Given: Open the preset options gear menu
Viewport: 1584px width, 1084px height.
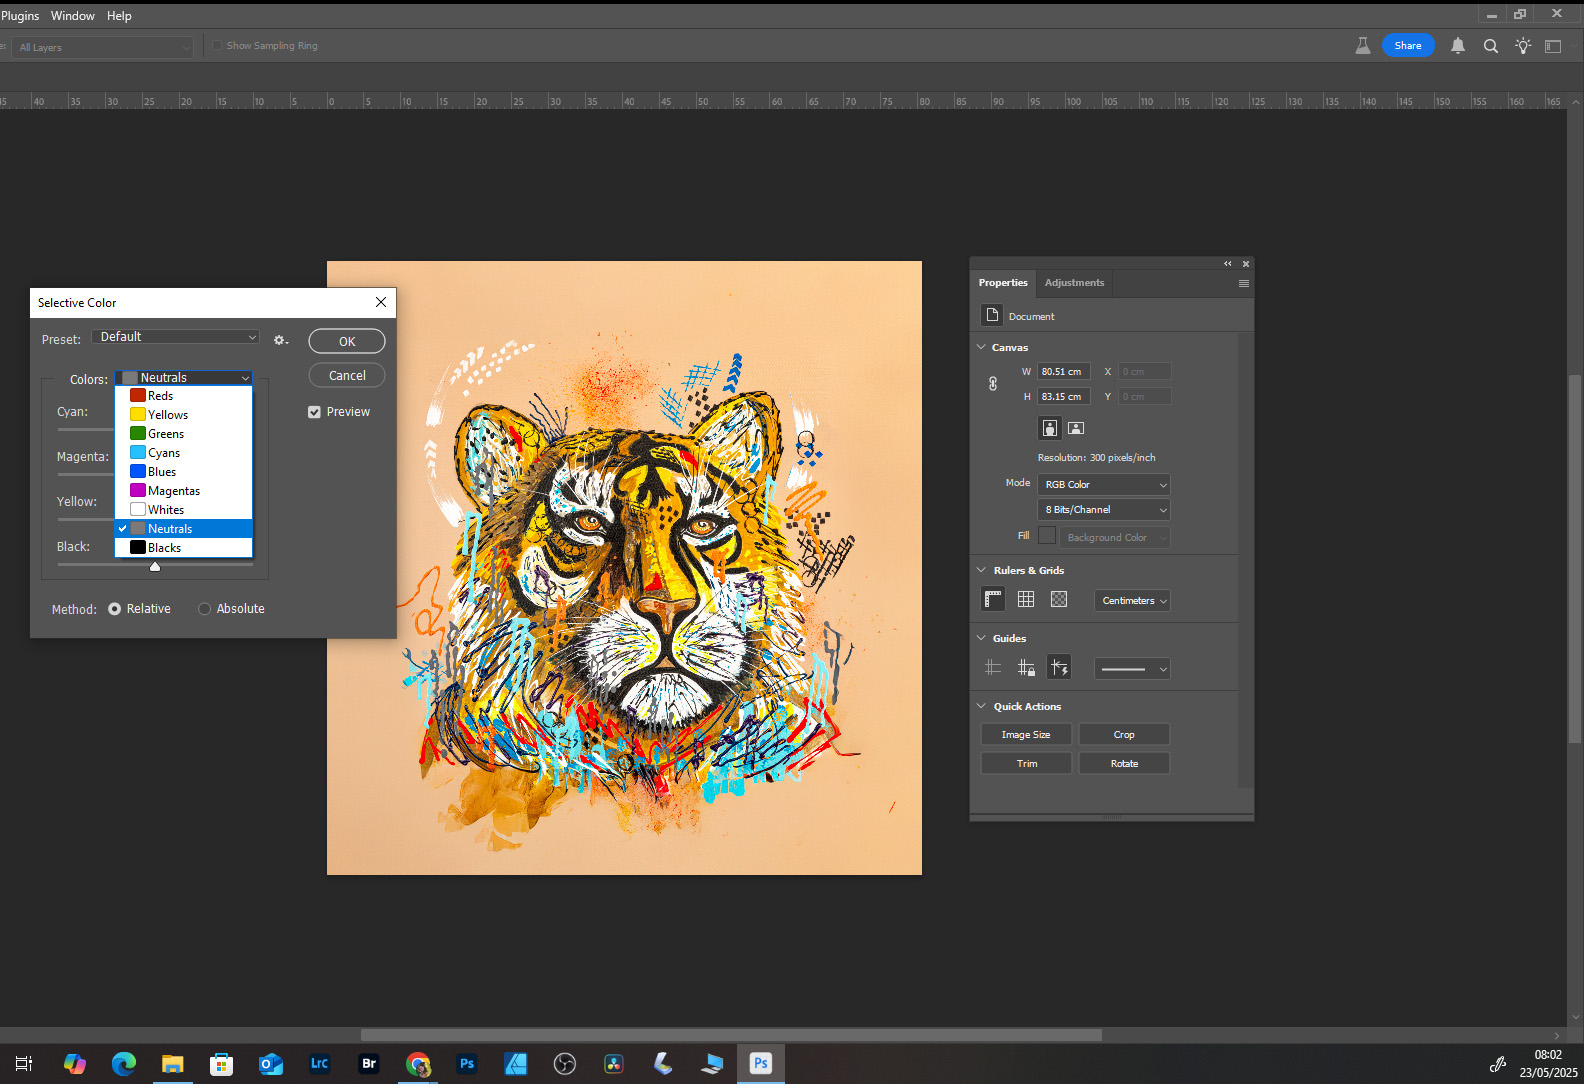Looking at the screenshot, I should pos(281,341).
